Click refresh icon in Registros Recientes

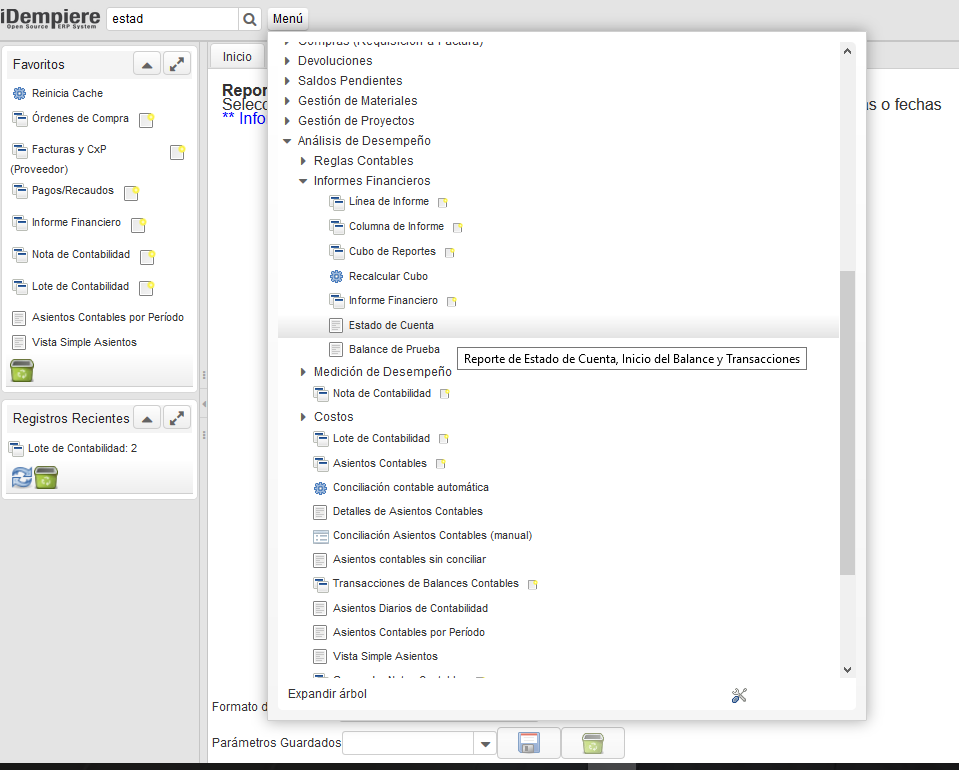(21, 477)
